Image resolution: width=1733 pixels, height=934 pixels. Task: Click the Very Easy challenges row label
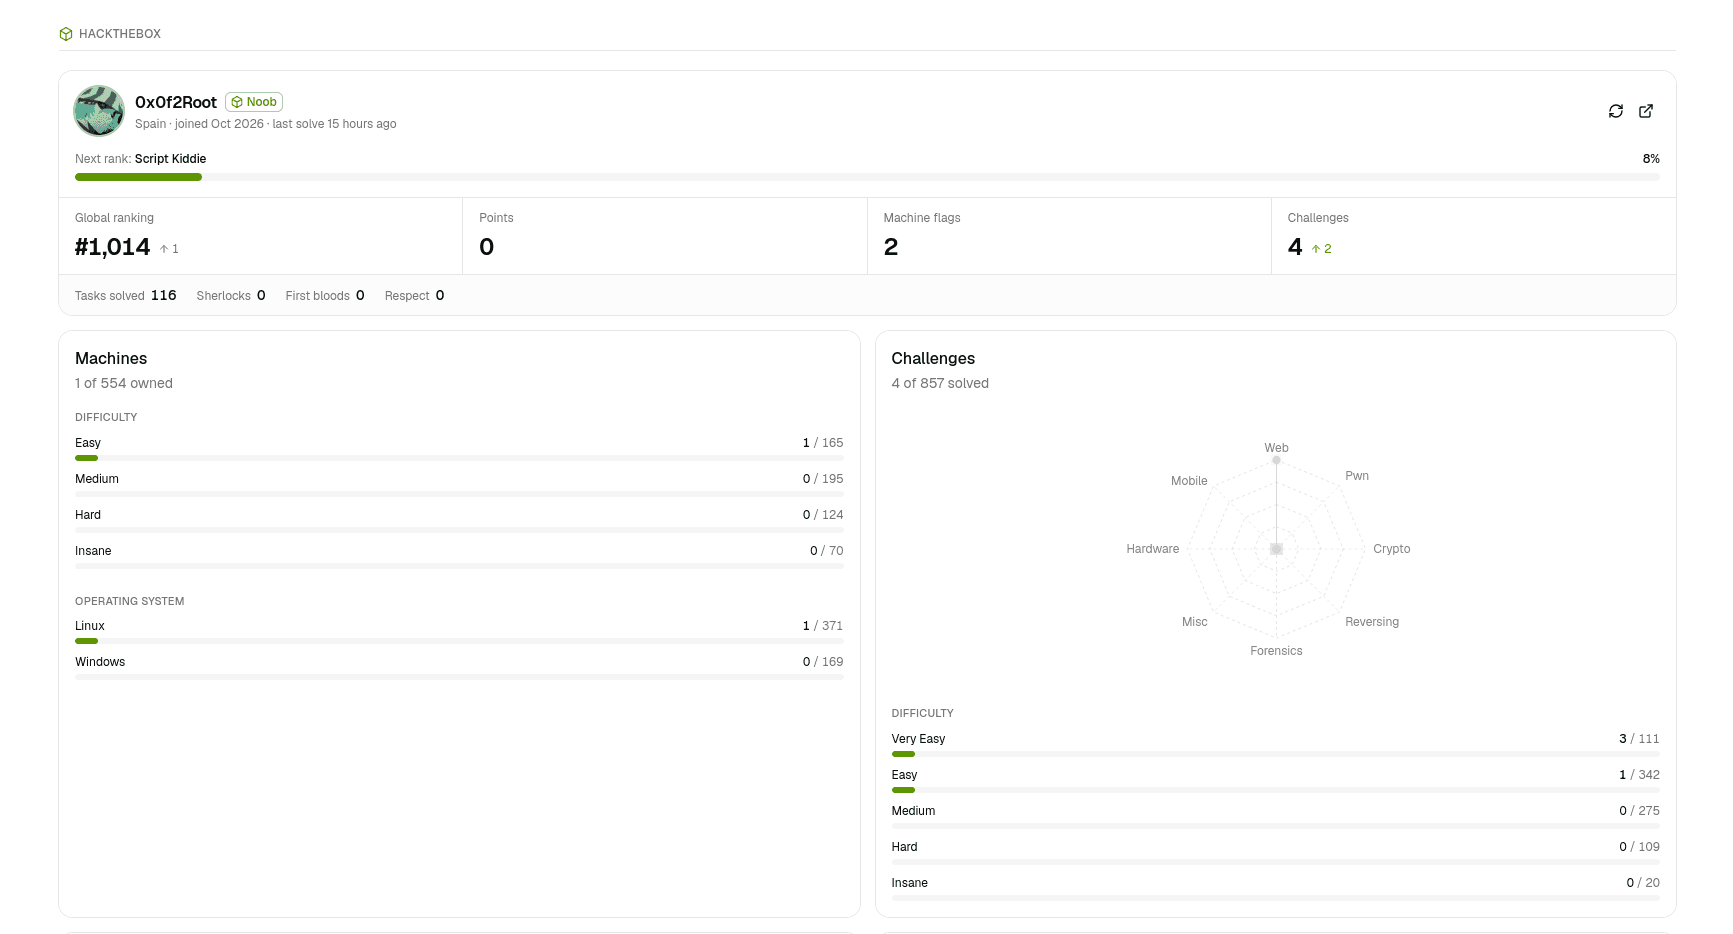(x=919, y=739)
